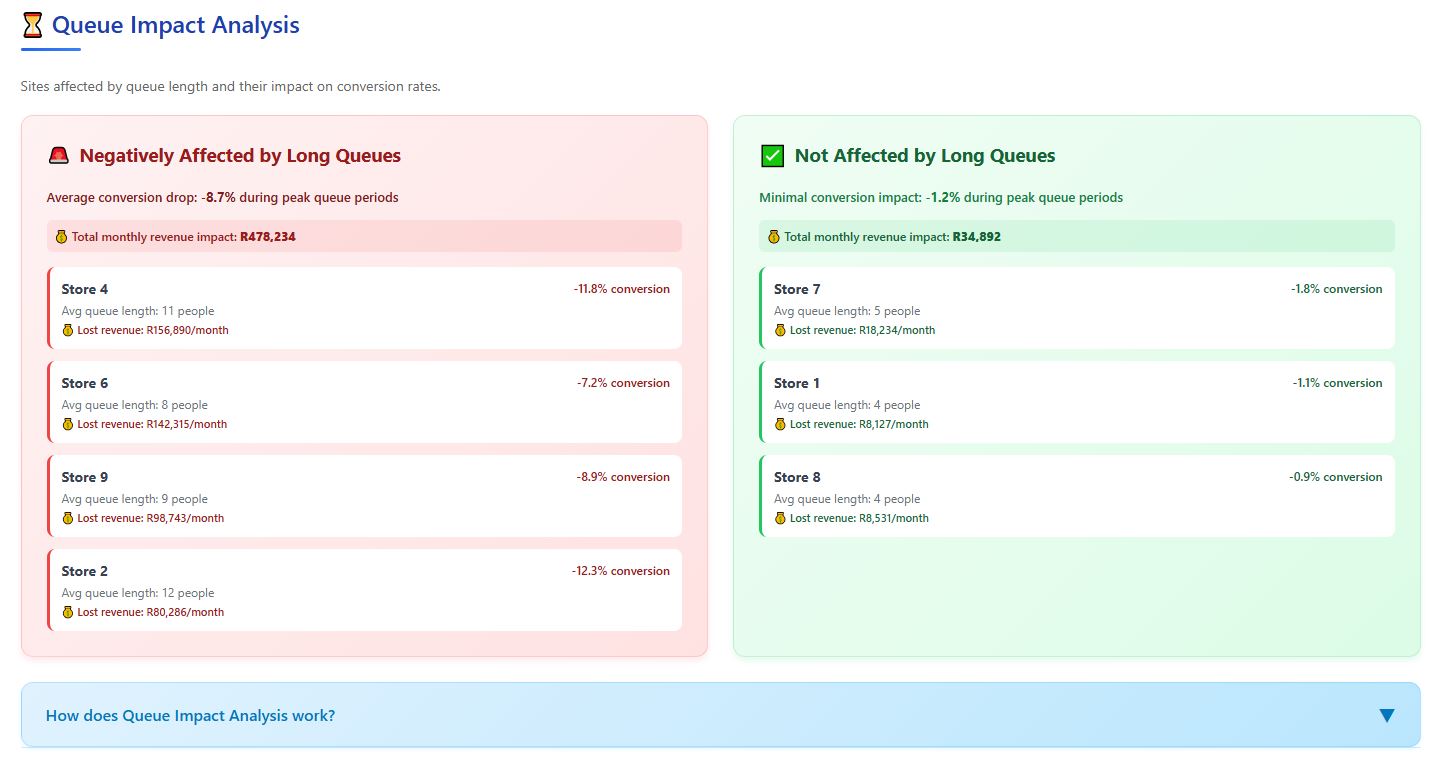Expand How does Queue Impact Analysis work
The image size is (1437, 763).
[x=190, y=716]
